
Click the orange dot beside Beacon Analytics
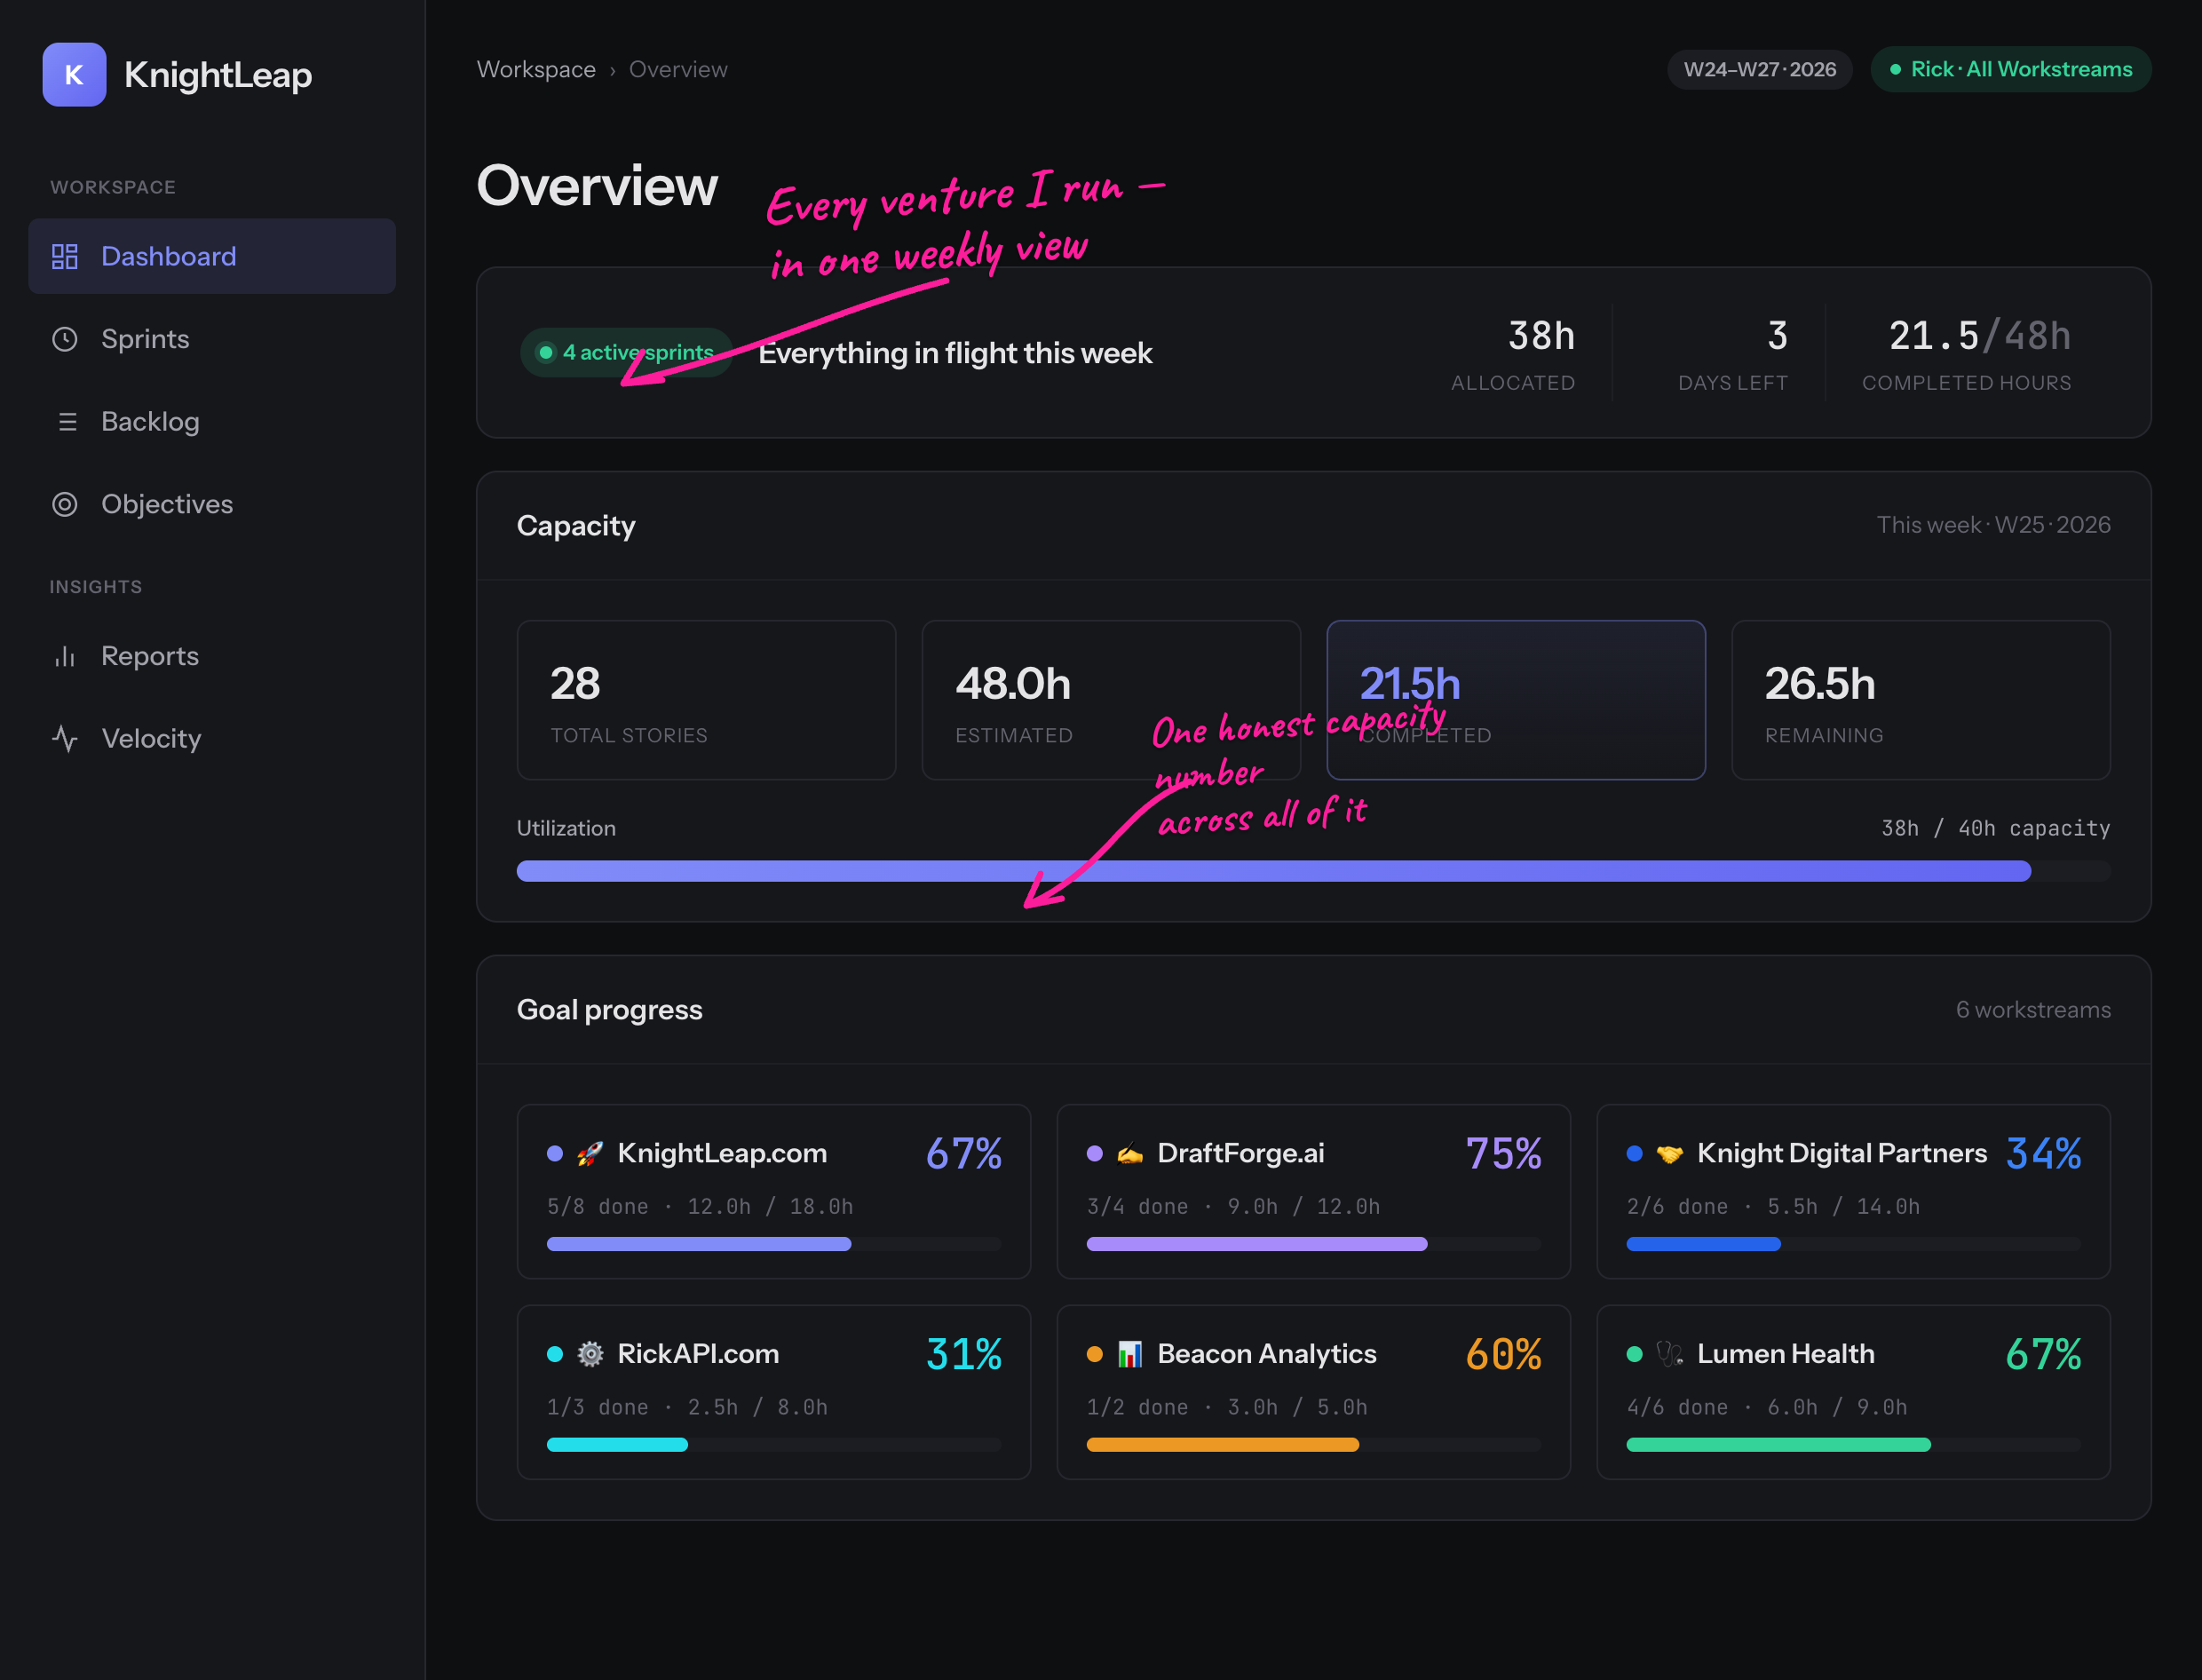1095,1354
